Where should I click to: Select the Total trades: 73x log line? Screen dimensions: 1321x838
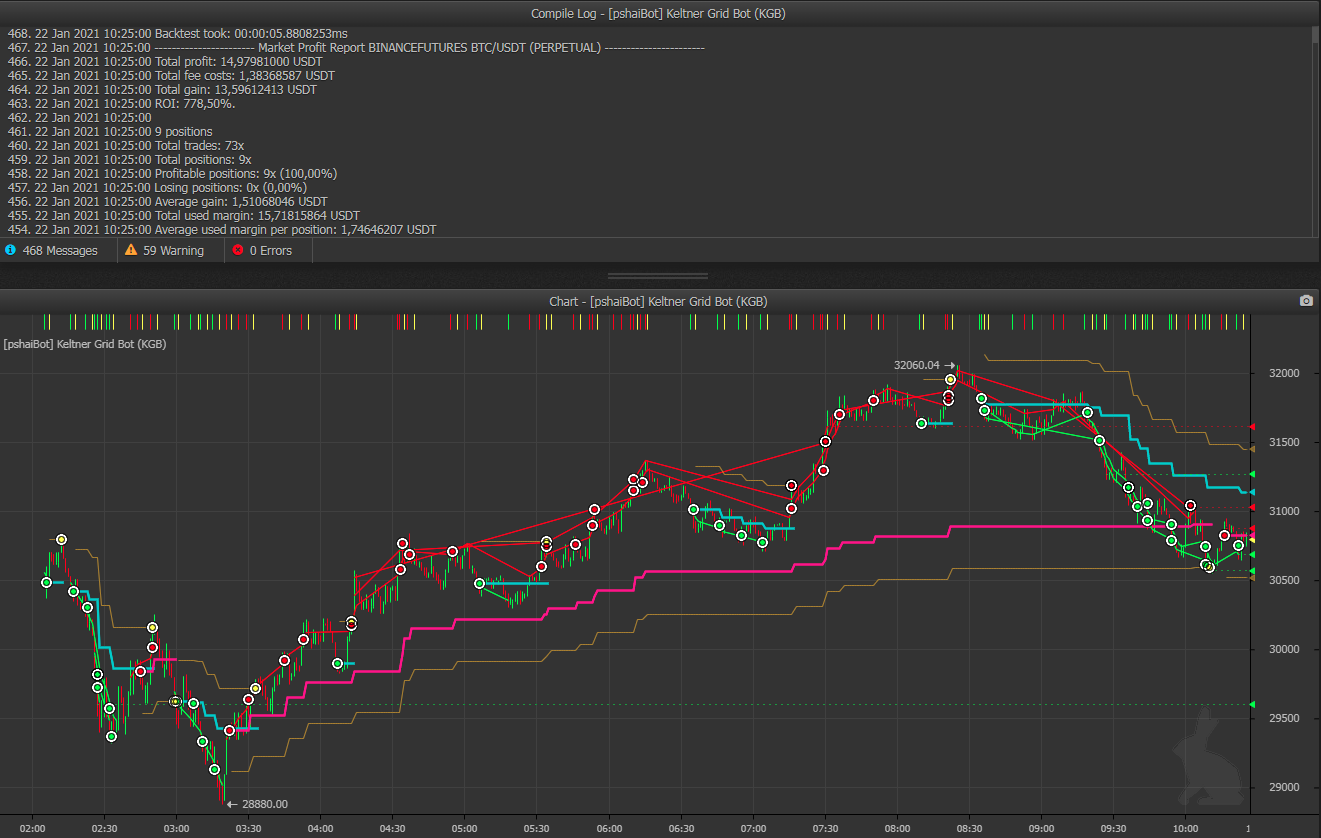pyautogui.click(x=125, y=145)
